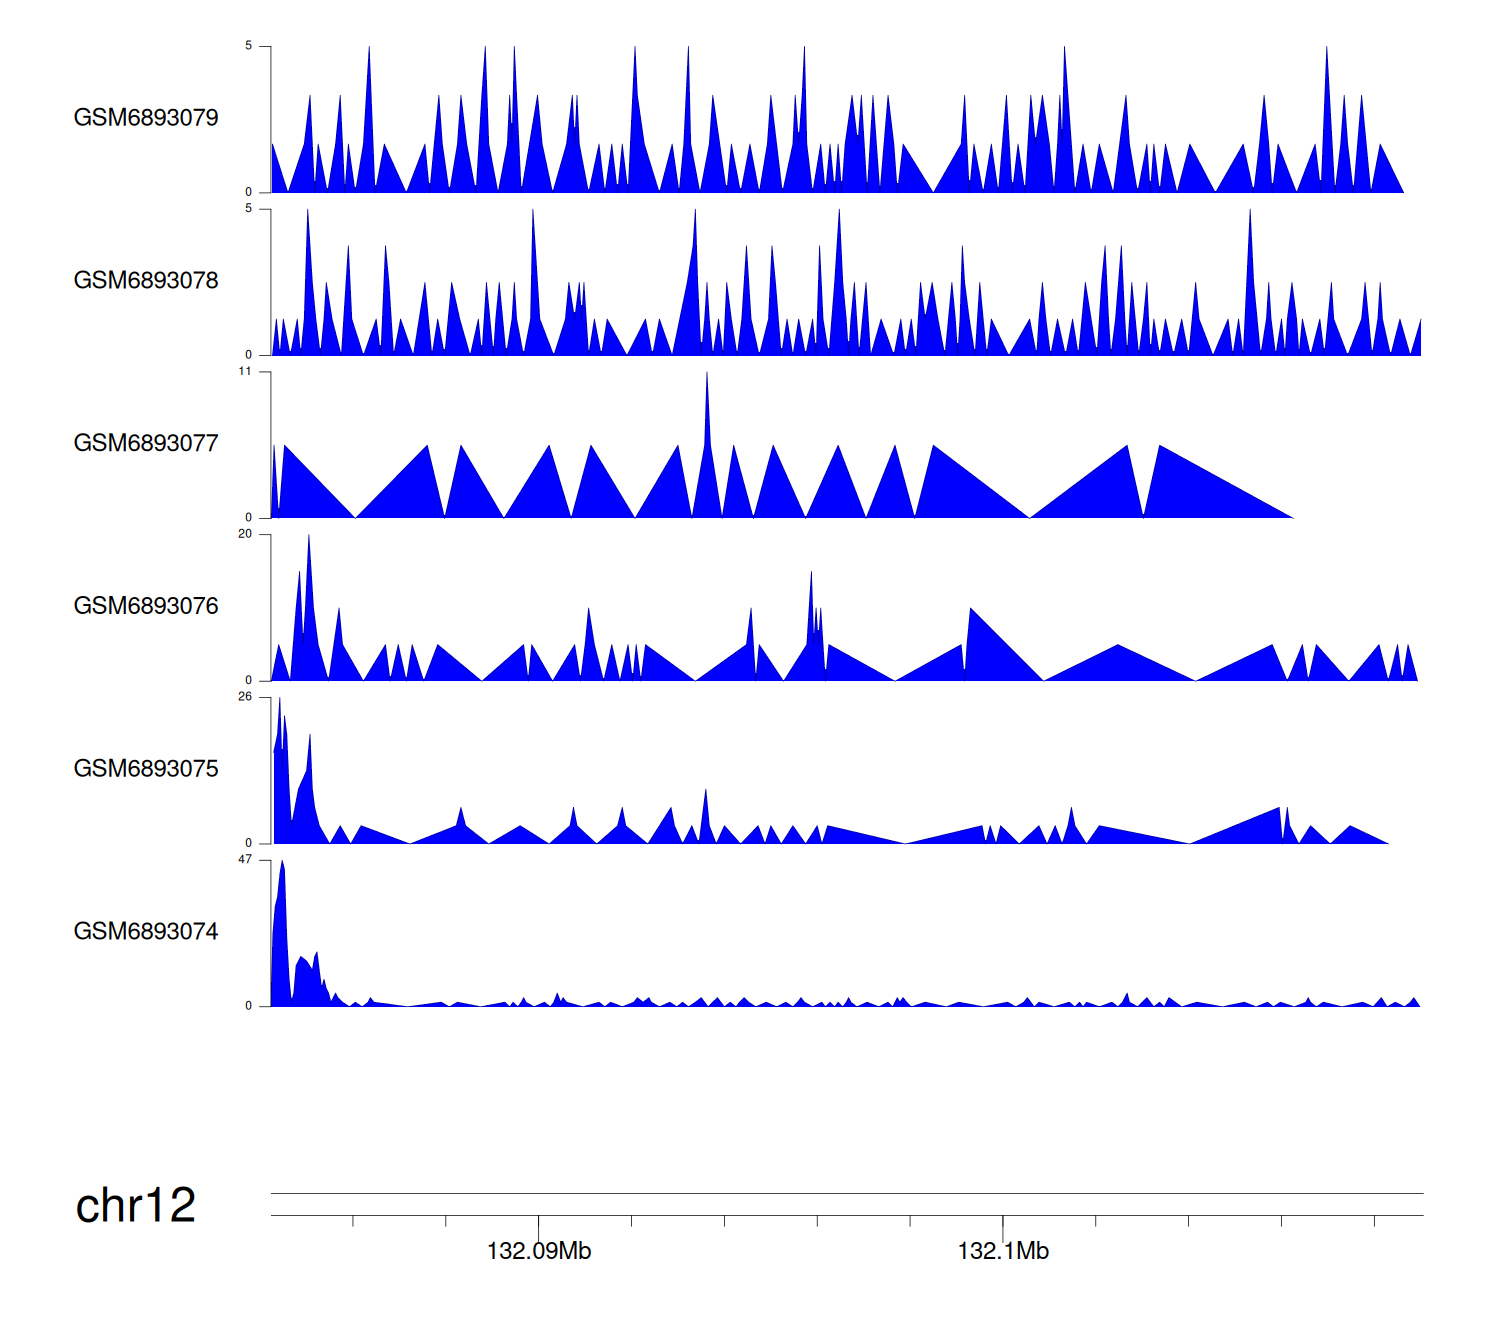Click the y-axis maximum value 47
Viewport: 1500px width, 1320px height.
[245, 860]
